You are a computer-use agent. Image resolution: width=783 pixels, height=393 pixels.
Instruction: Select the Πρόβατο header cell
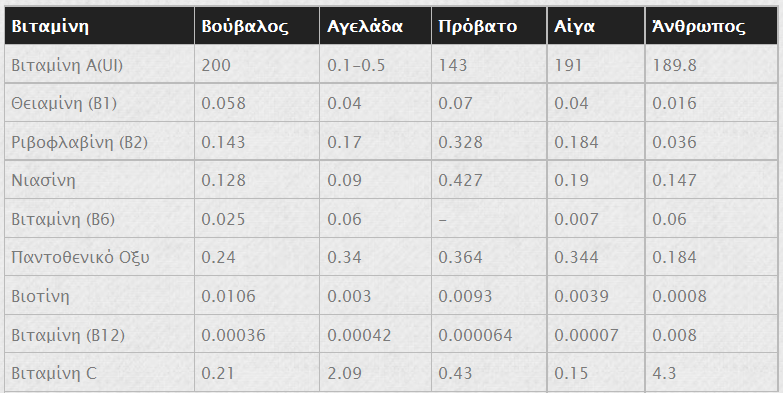click(489, 25)
